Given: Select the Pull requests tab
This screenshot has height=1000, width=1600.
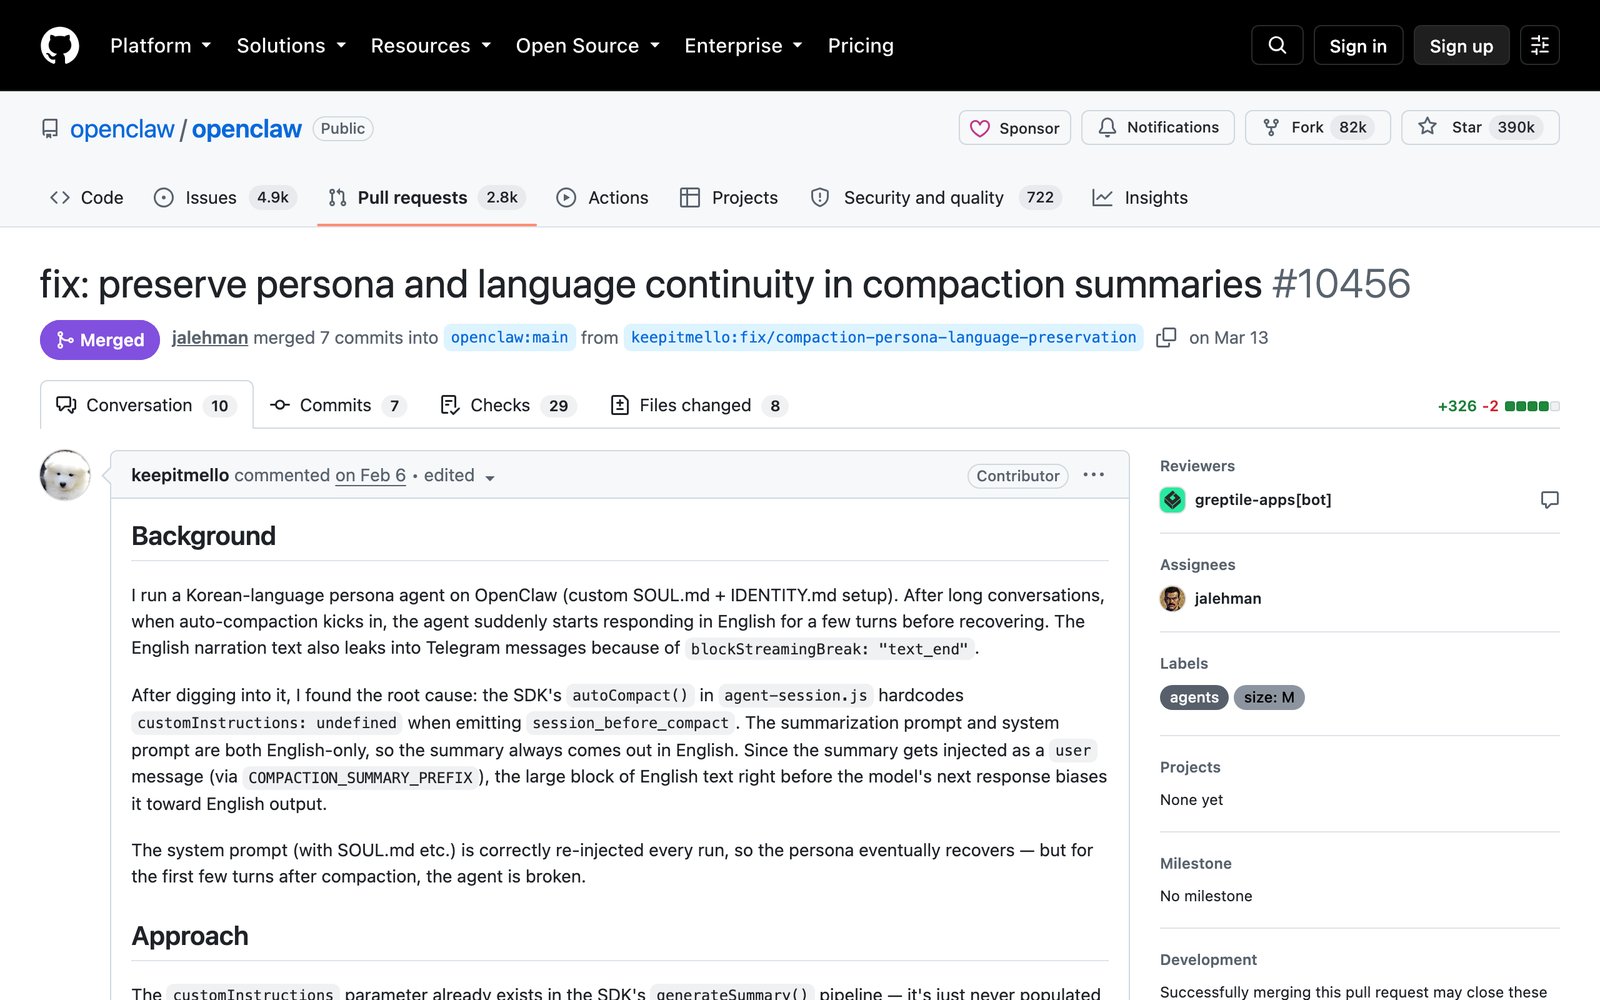Looking at the screenshot, I should [x=427, y=198].
